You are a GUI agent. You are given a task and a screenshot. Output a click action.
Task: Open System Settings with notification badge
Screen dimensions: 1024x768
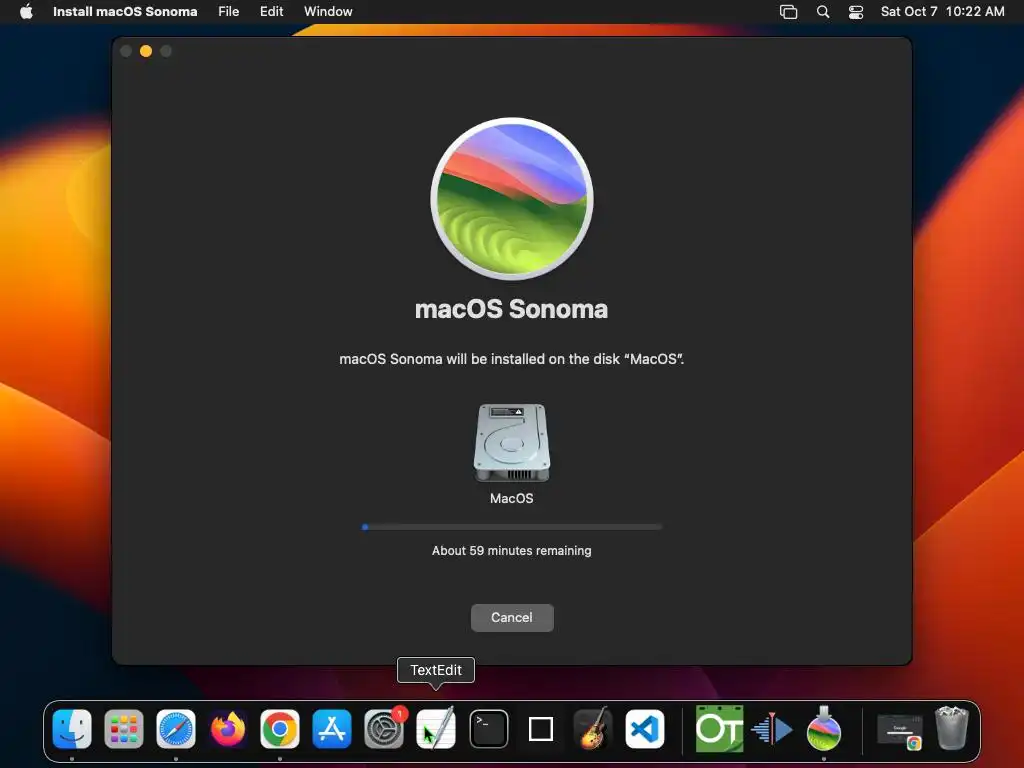coord(384,728)
